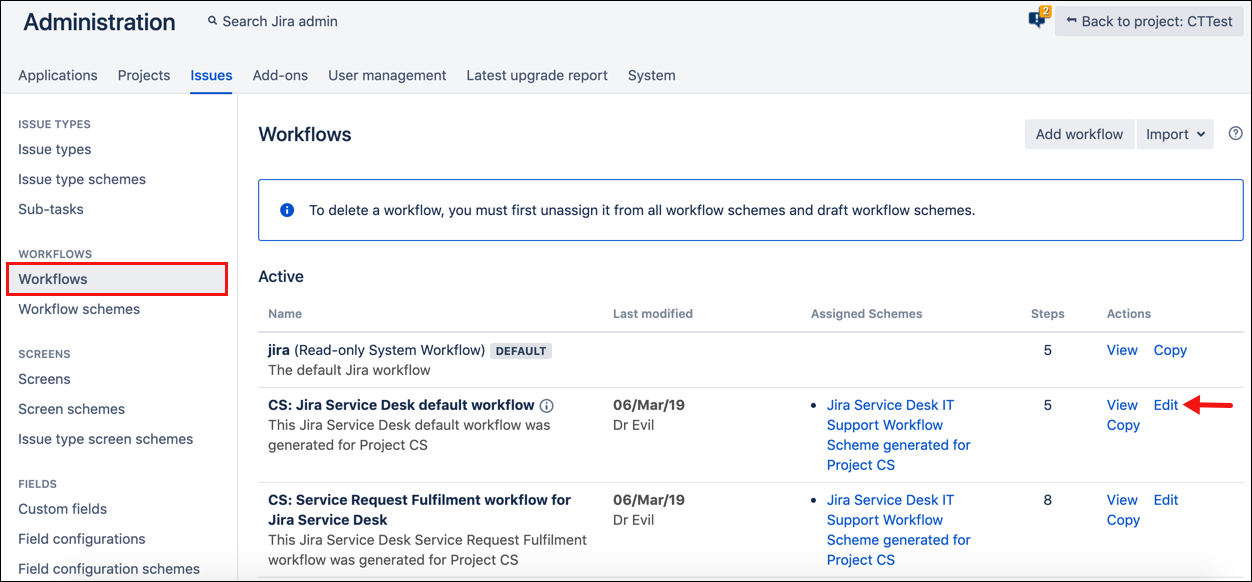
Task: Copy the Service Request Fulfilment workflow
Action: pos(1123,520)
